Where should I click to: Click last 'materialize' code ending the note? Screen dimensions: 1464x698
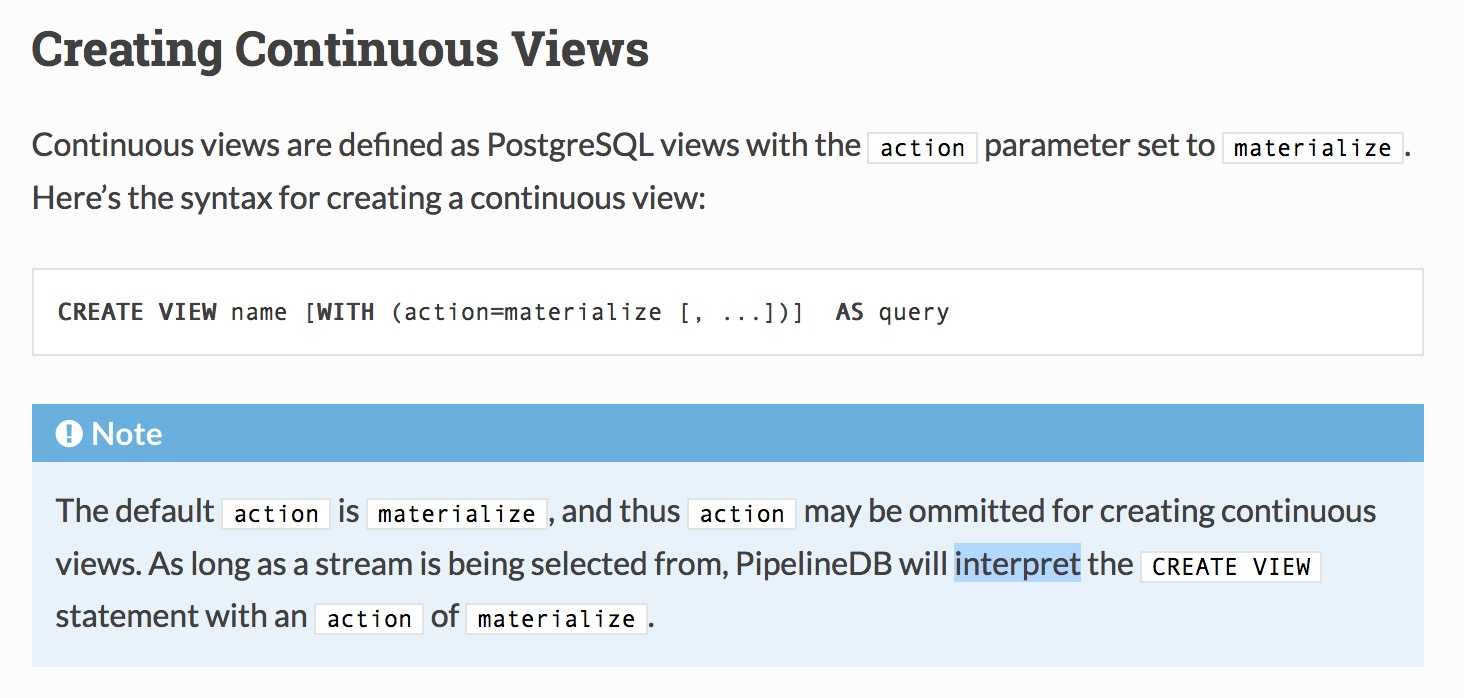[557, 618]
